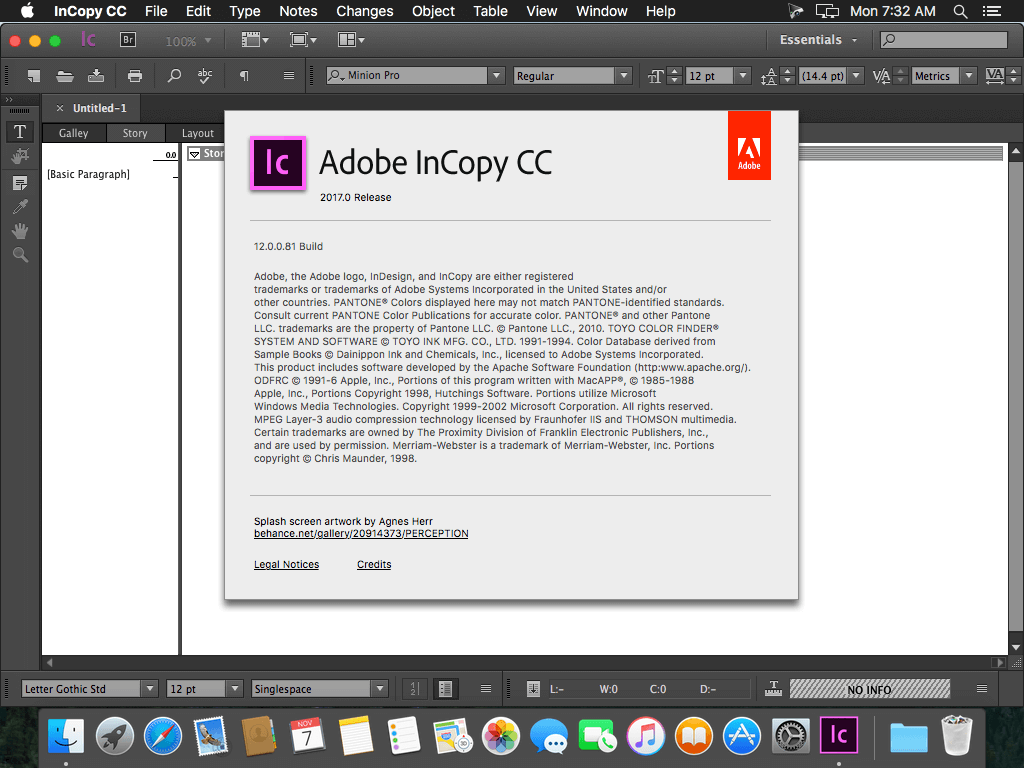The height and width of the screenshot is (768, 1024).
Task: Click the top toolbar search field
Action: coord(944,40)
